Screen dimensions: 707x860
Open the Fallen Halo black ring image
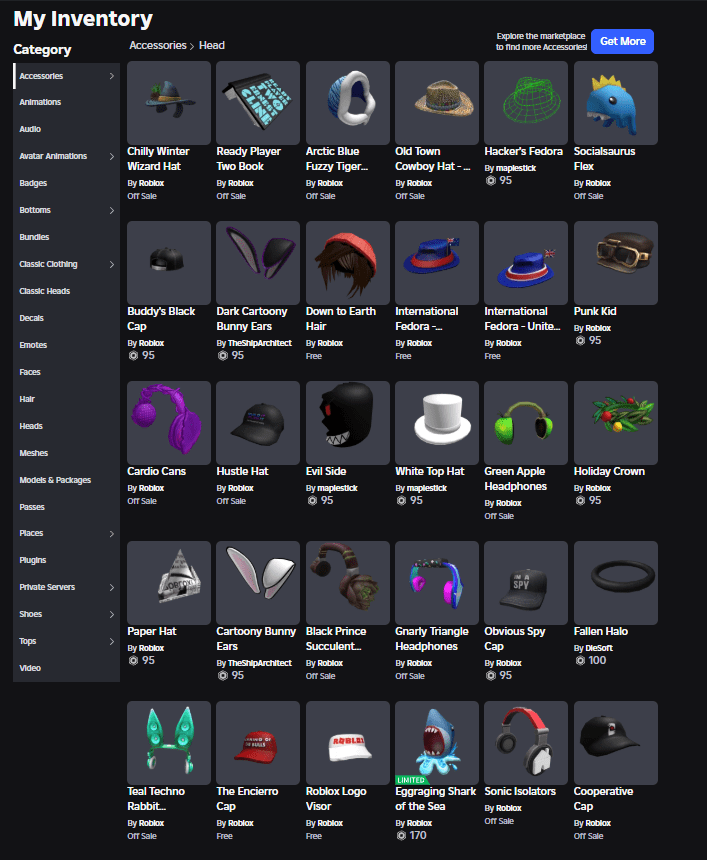pos(616,583)
